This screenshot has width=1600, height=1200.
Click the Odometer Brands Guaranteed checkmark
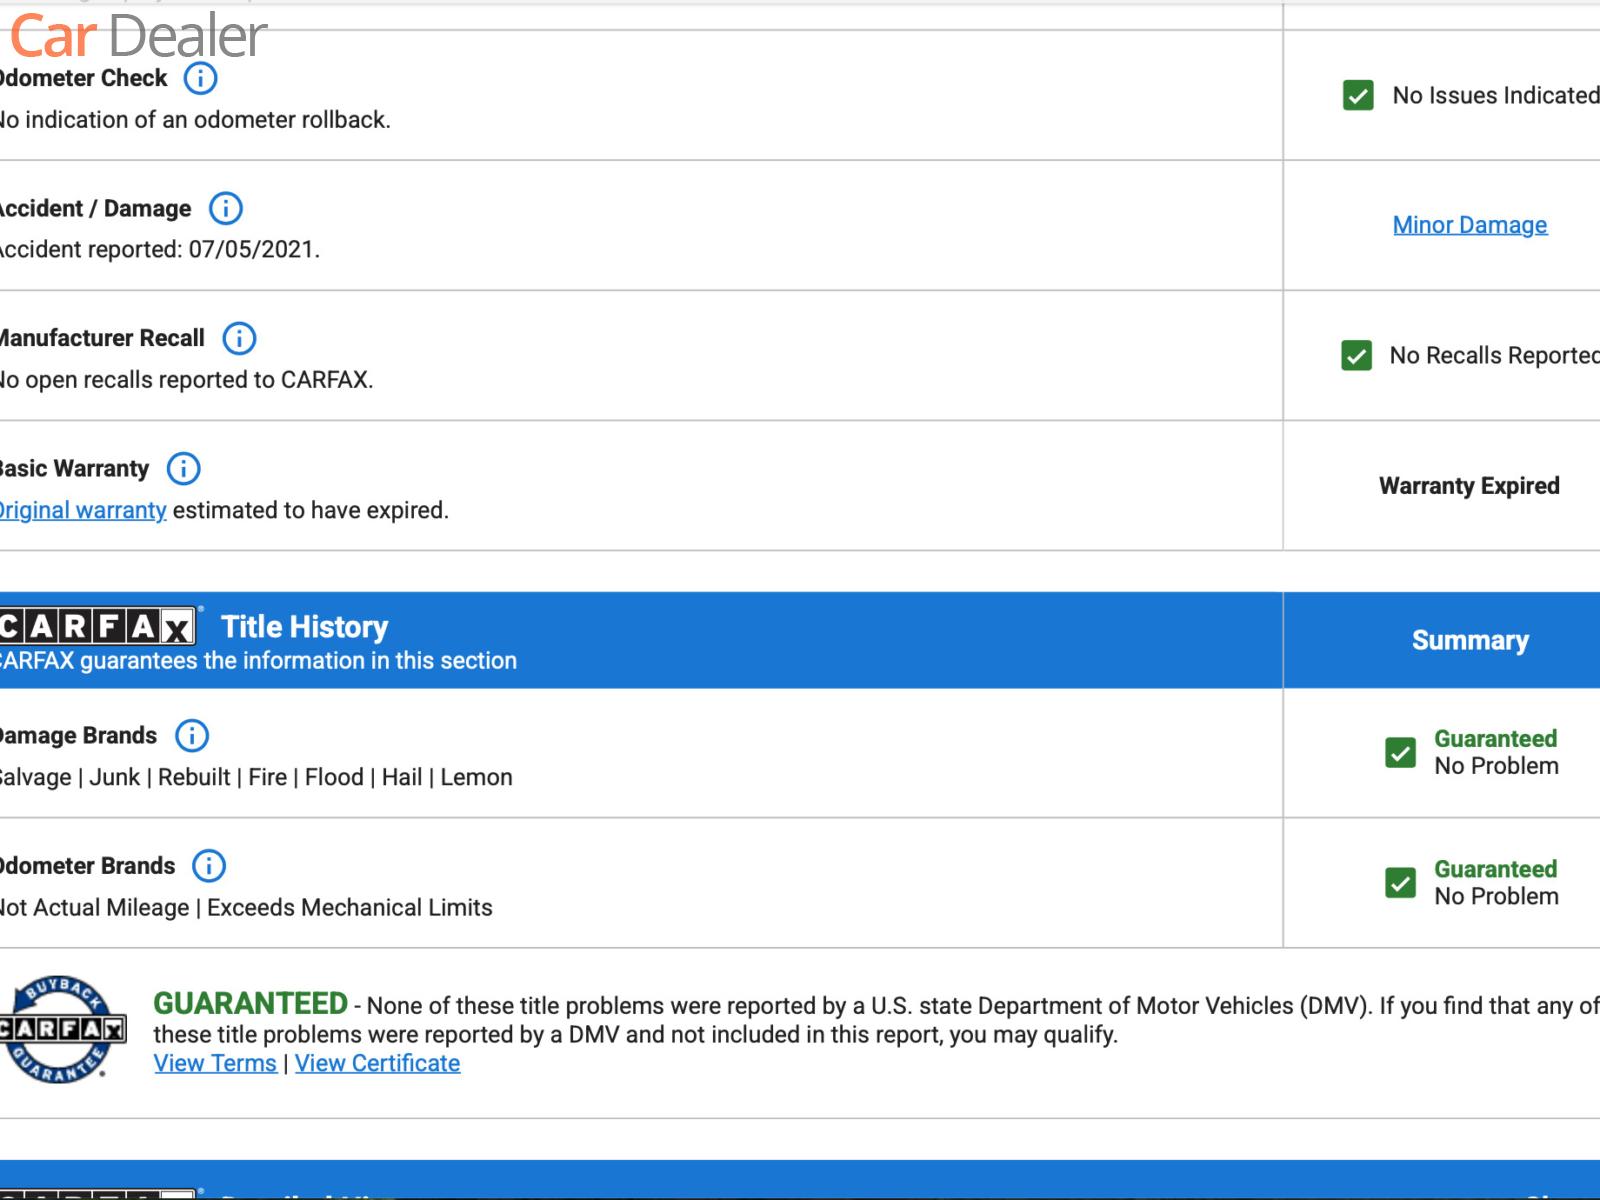1400,883
